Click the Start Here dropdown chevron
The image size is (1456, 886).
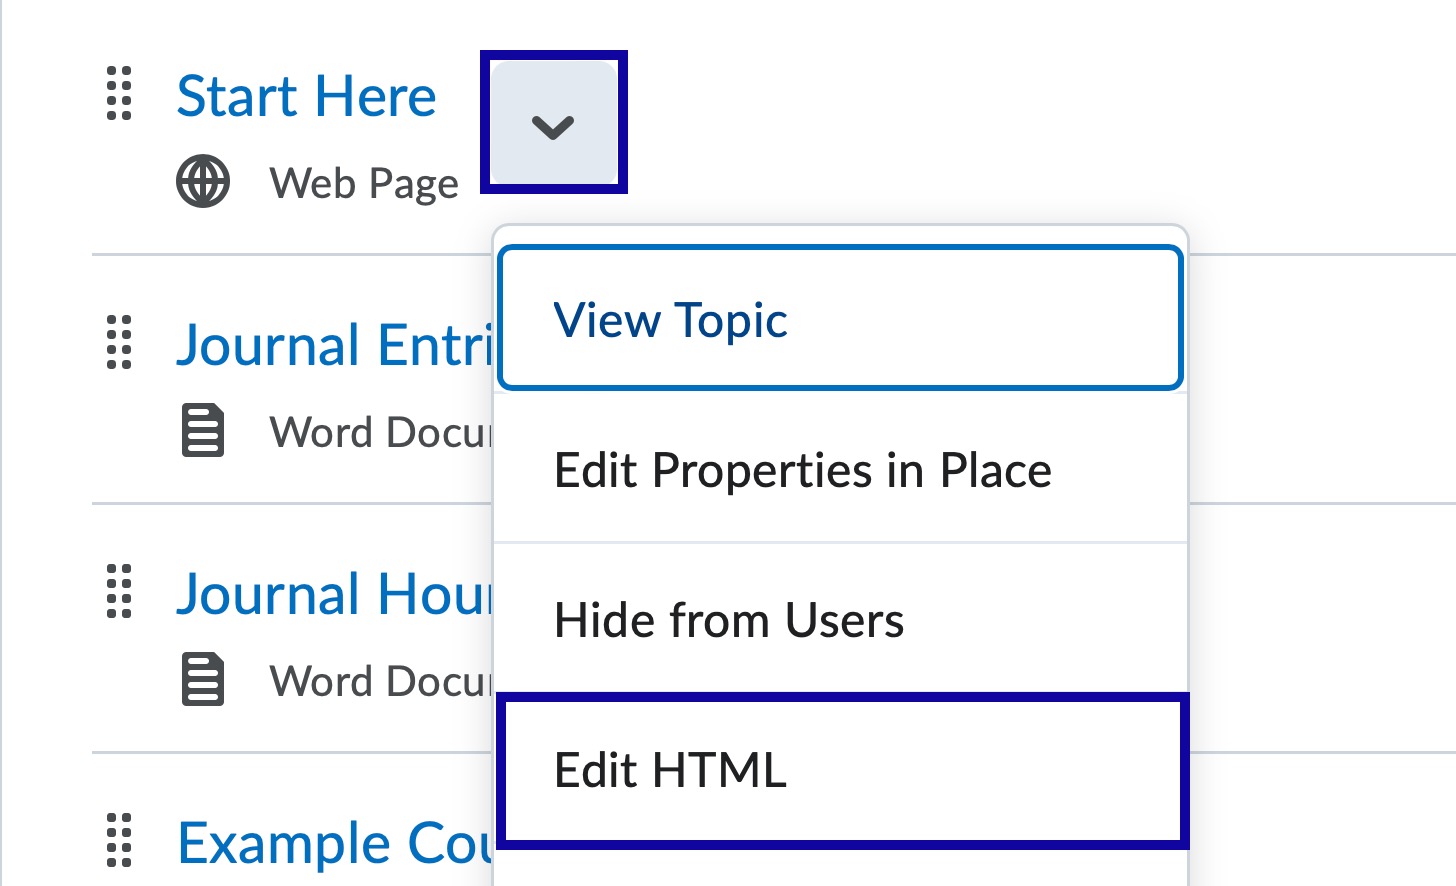tap(554, 122)
